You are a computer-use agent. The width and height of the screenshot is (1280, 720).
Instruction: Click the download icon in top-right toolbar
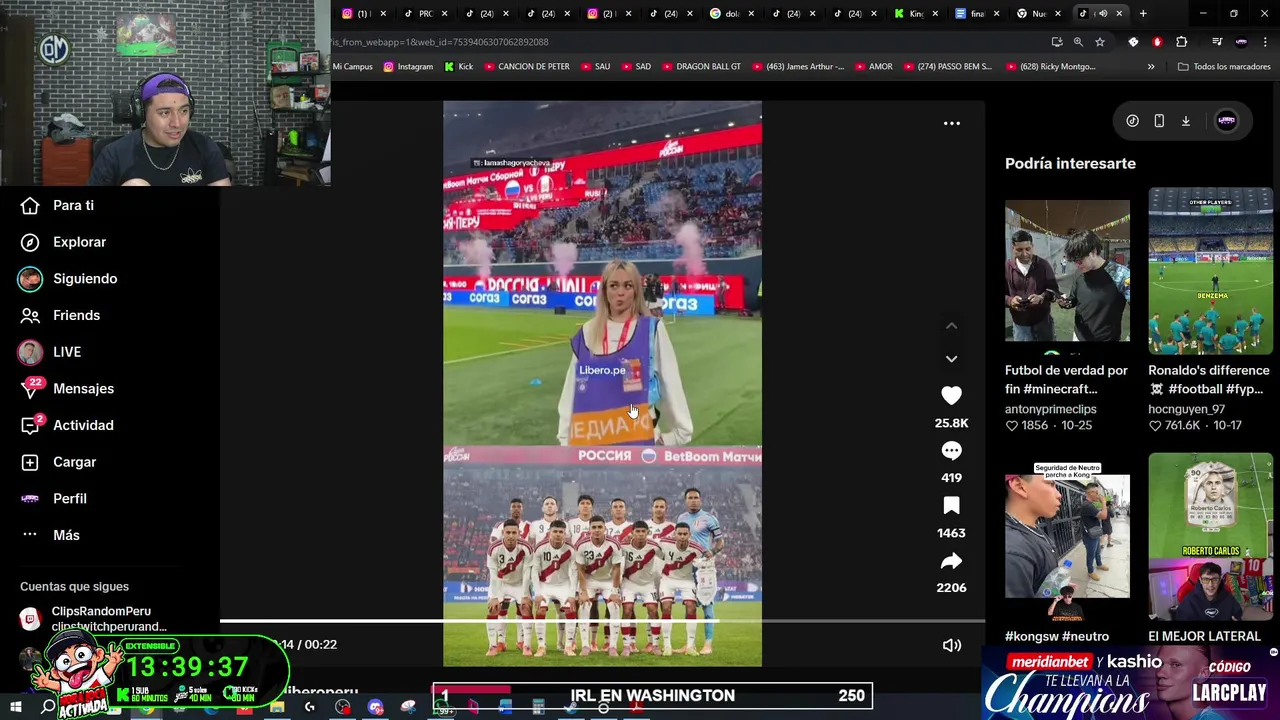(x=1186, y=121)
